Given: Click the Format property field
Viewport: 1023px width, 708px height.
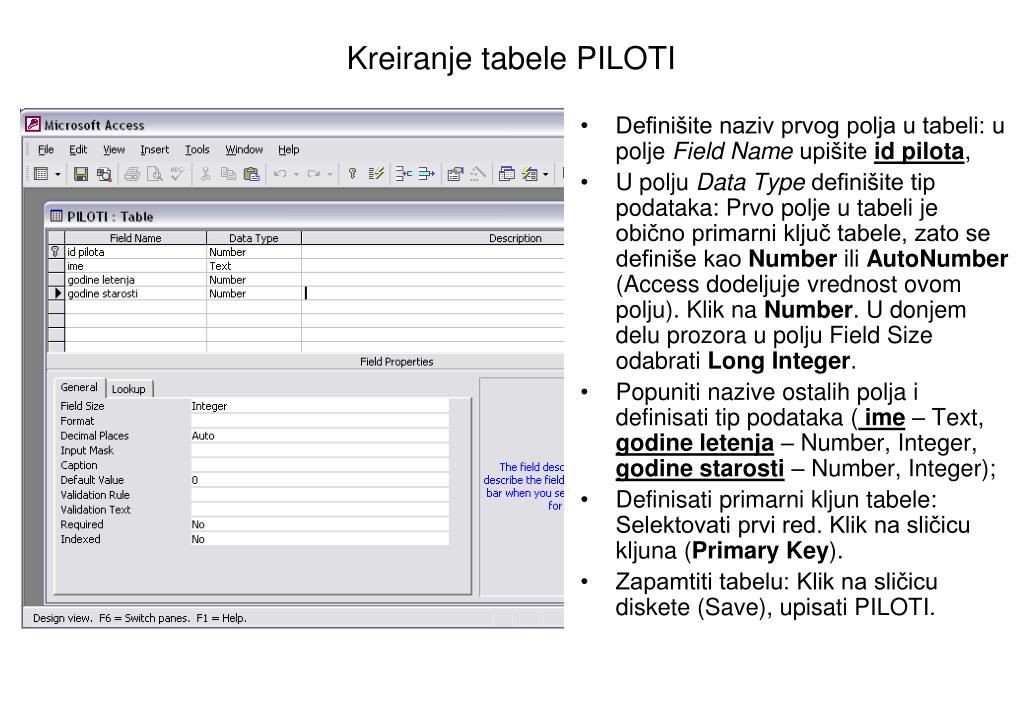Looking at the screenshot, I should (x=320, y=421).
